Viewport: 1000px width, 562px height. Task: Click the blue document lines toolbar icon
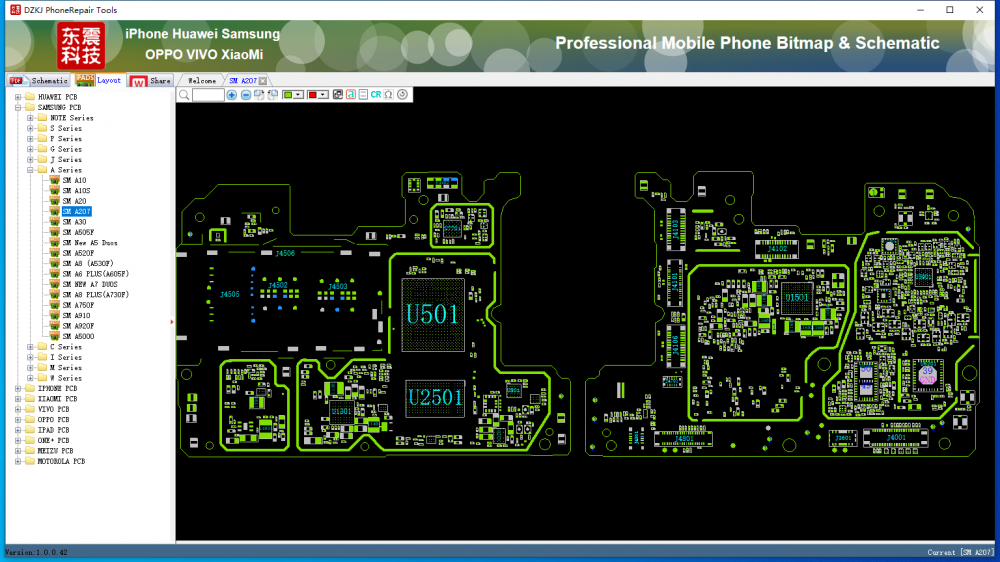(363, 94)
